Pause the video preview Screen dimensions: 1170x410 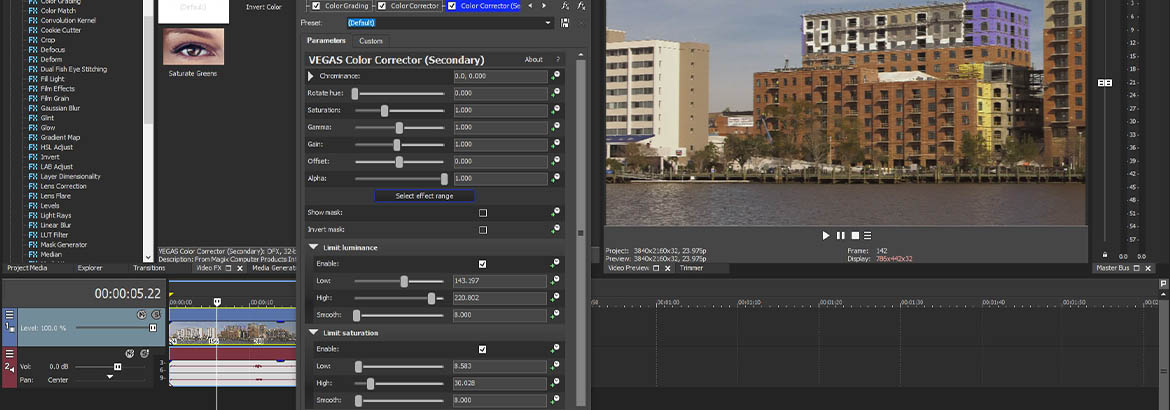coord(841,235)
